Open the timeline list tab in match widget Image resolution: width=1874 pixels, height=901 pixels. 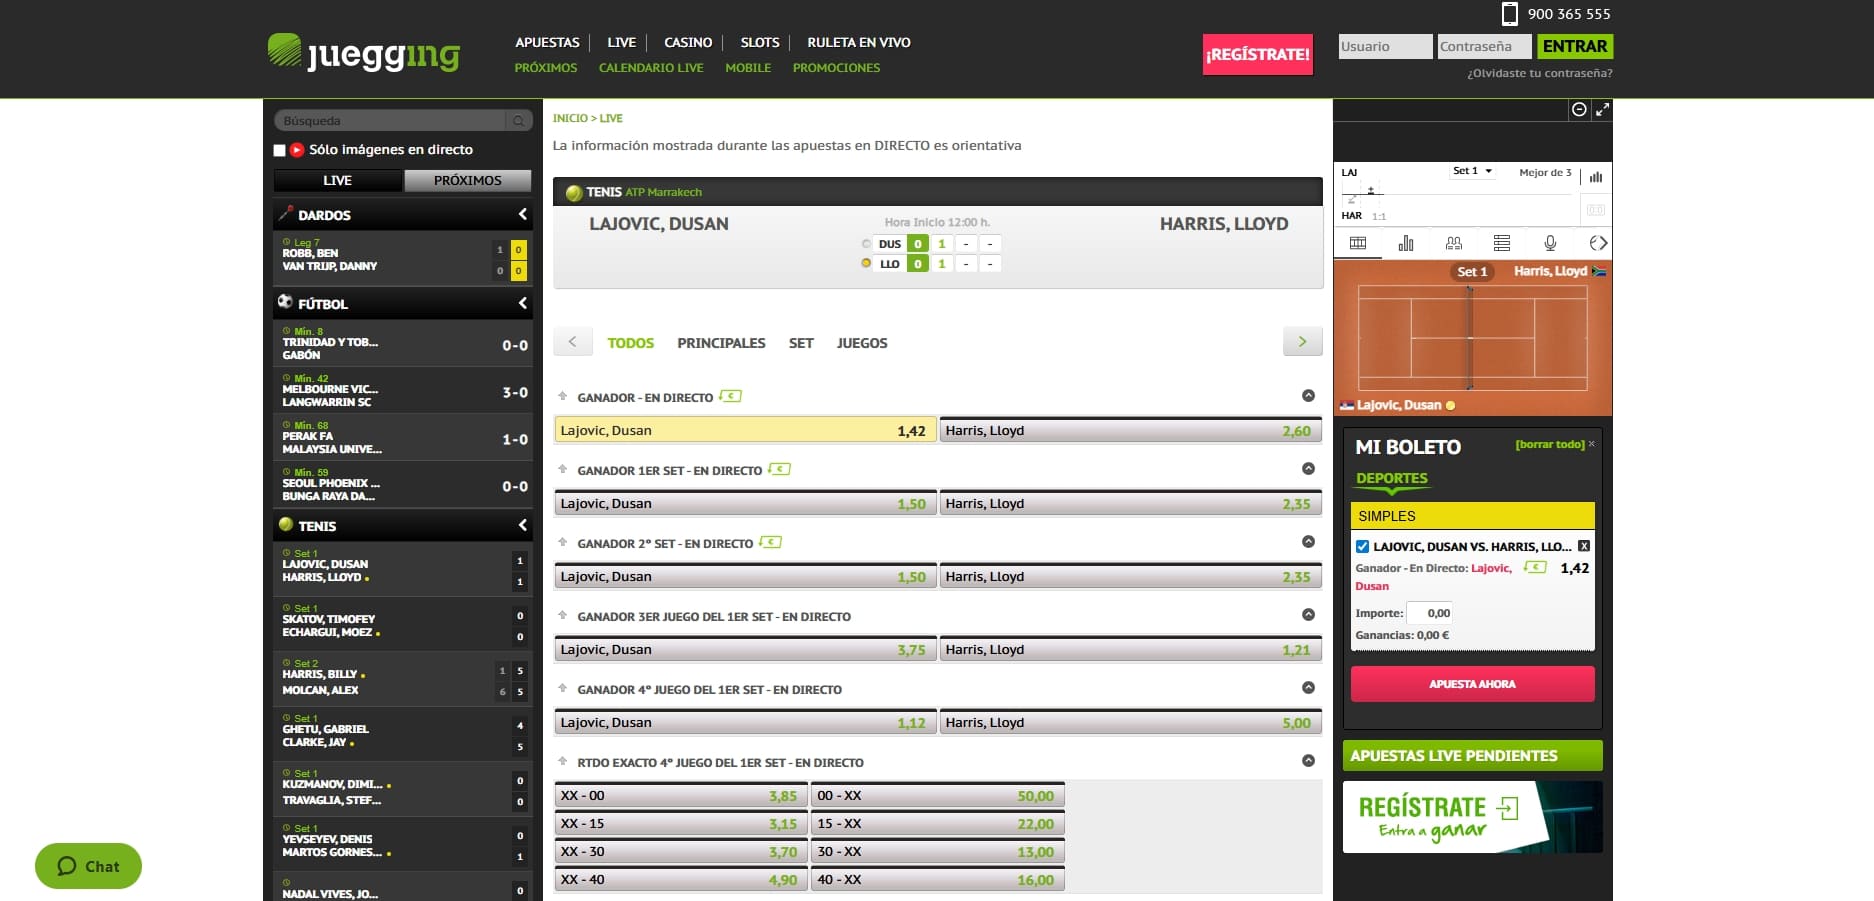click(1502, 243)
